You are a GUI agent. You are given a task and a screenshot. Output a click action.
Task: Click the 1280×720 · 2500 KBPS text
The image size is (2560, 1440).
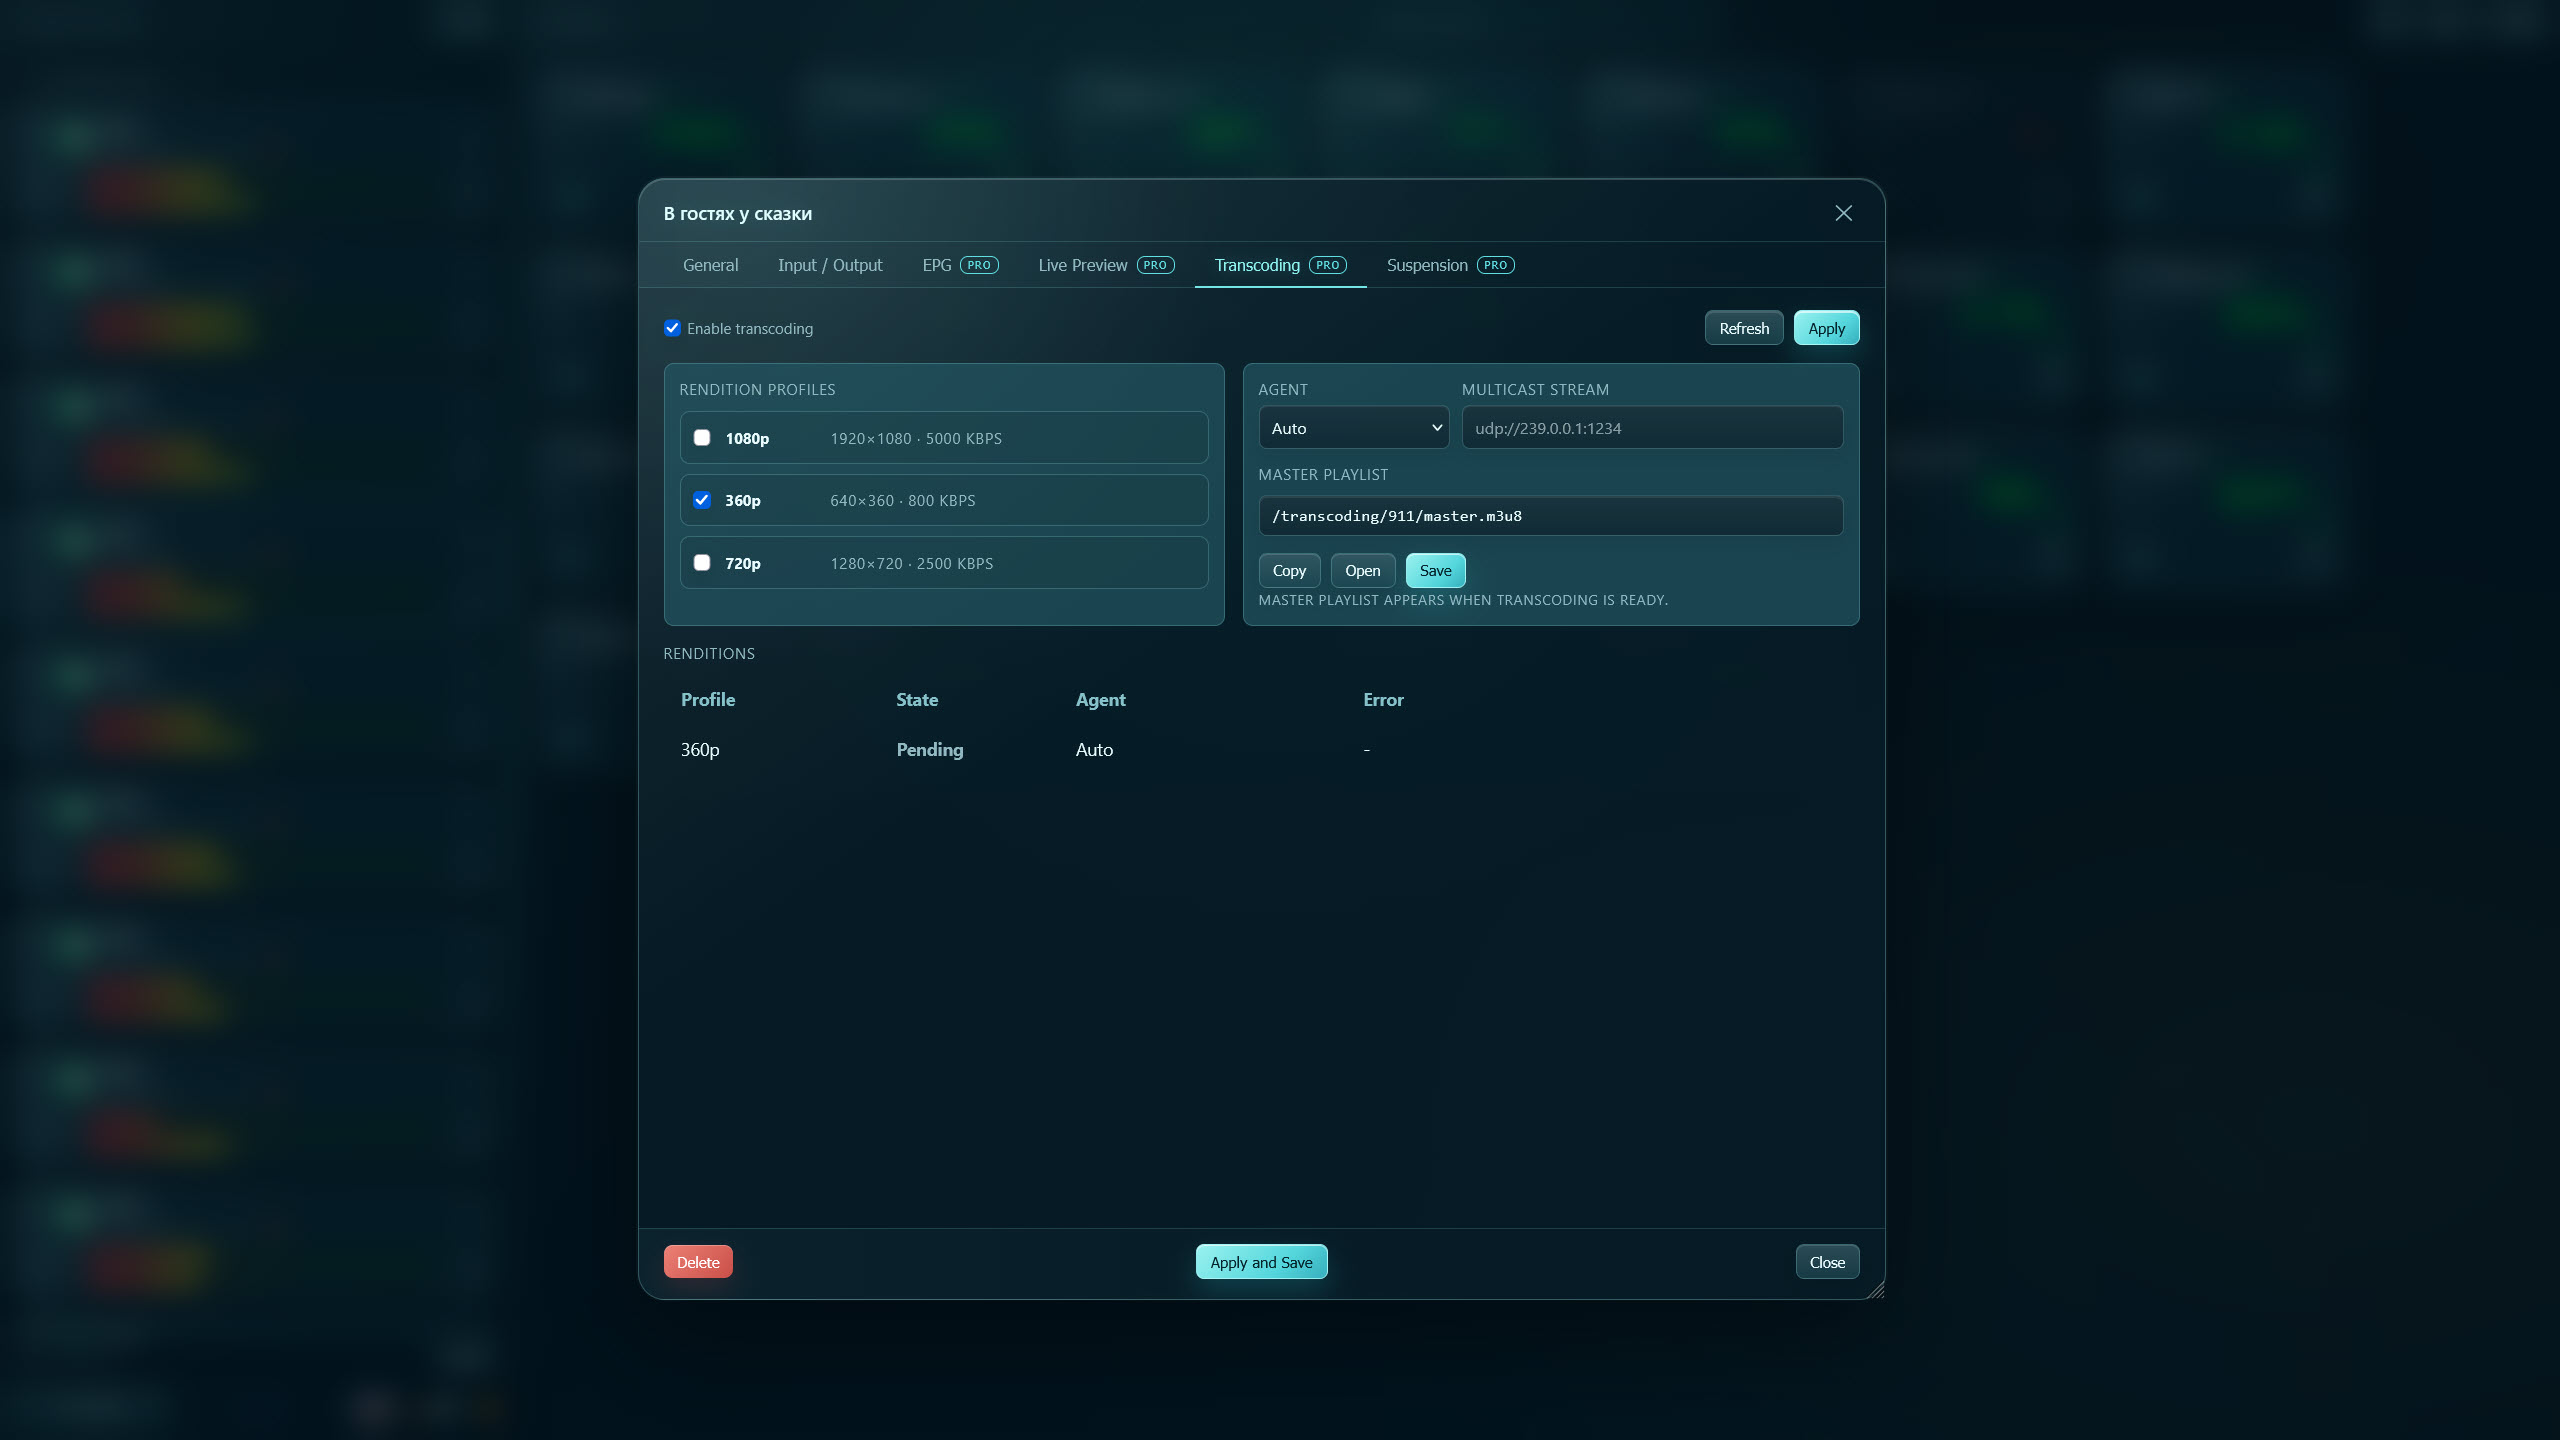[x=911, y=563]
